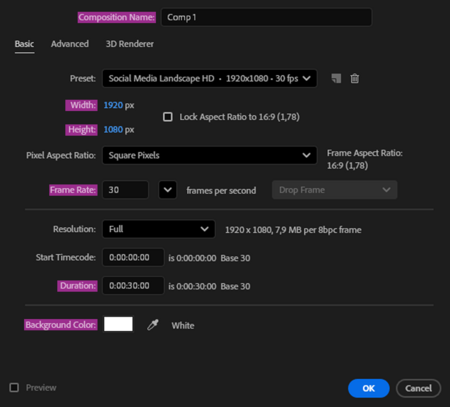Screen dimensions: 450x407
Task: Click the 'Background Color:' label
Action: (x=61, y=325)
